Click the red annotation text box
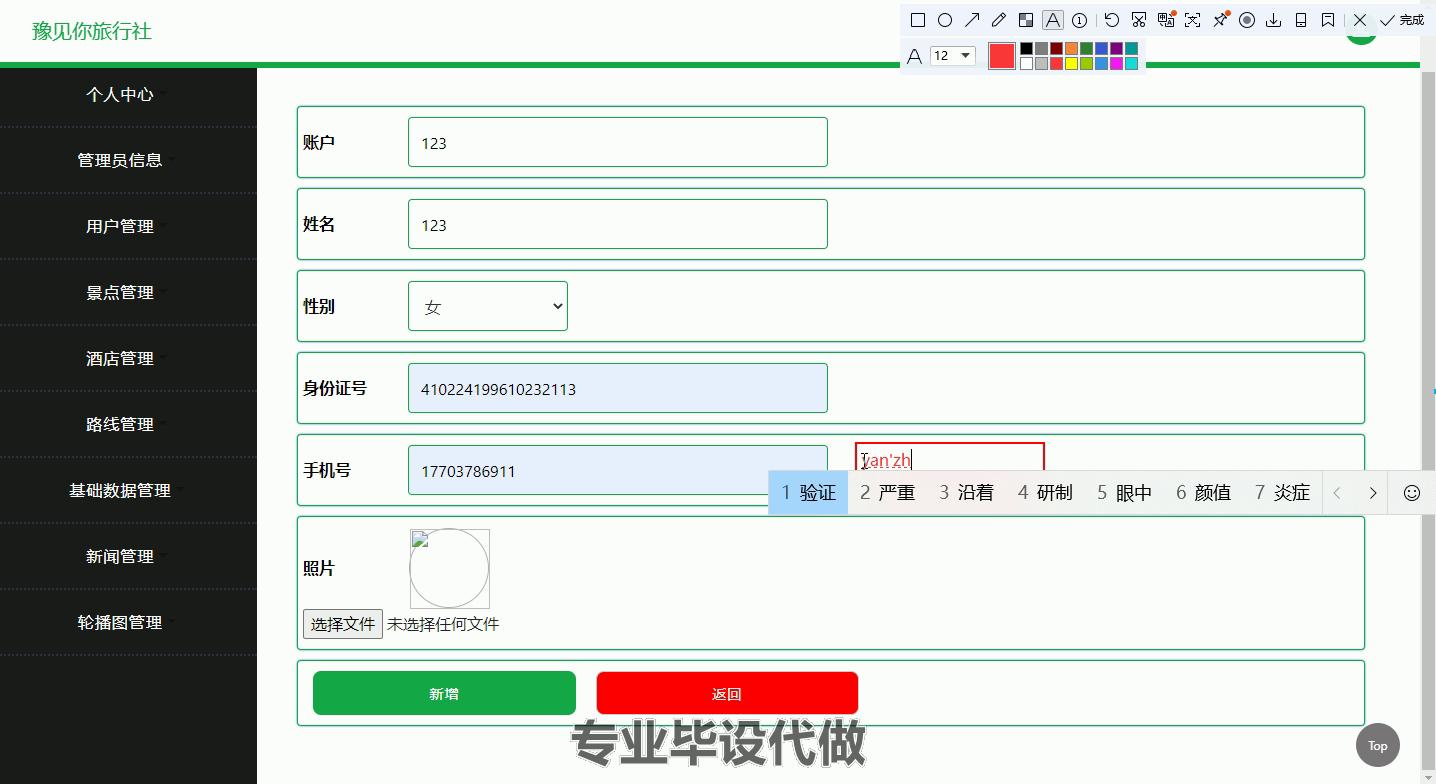The image size is (1436, 784). point(950,457)
